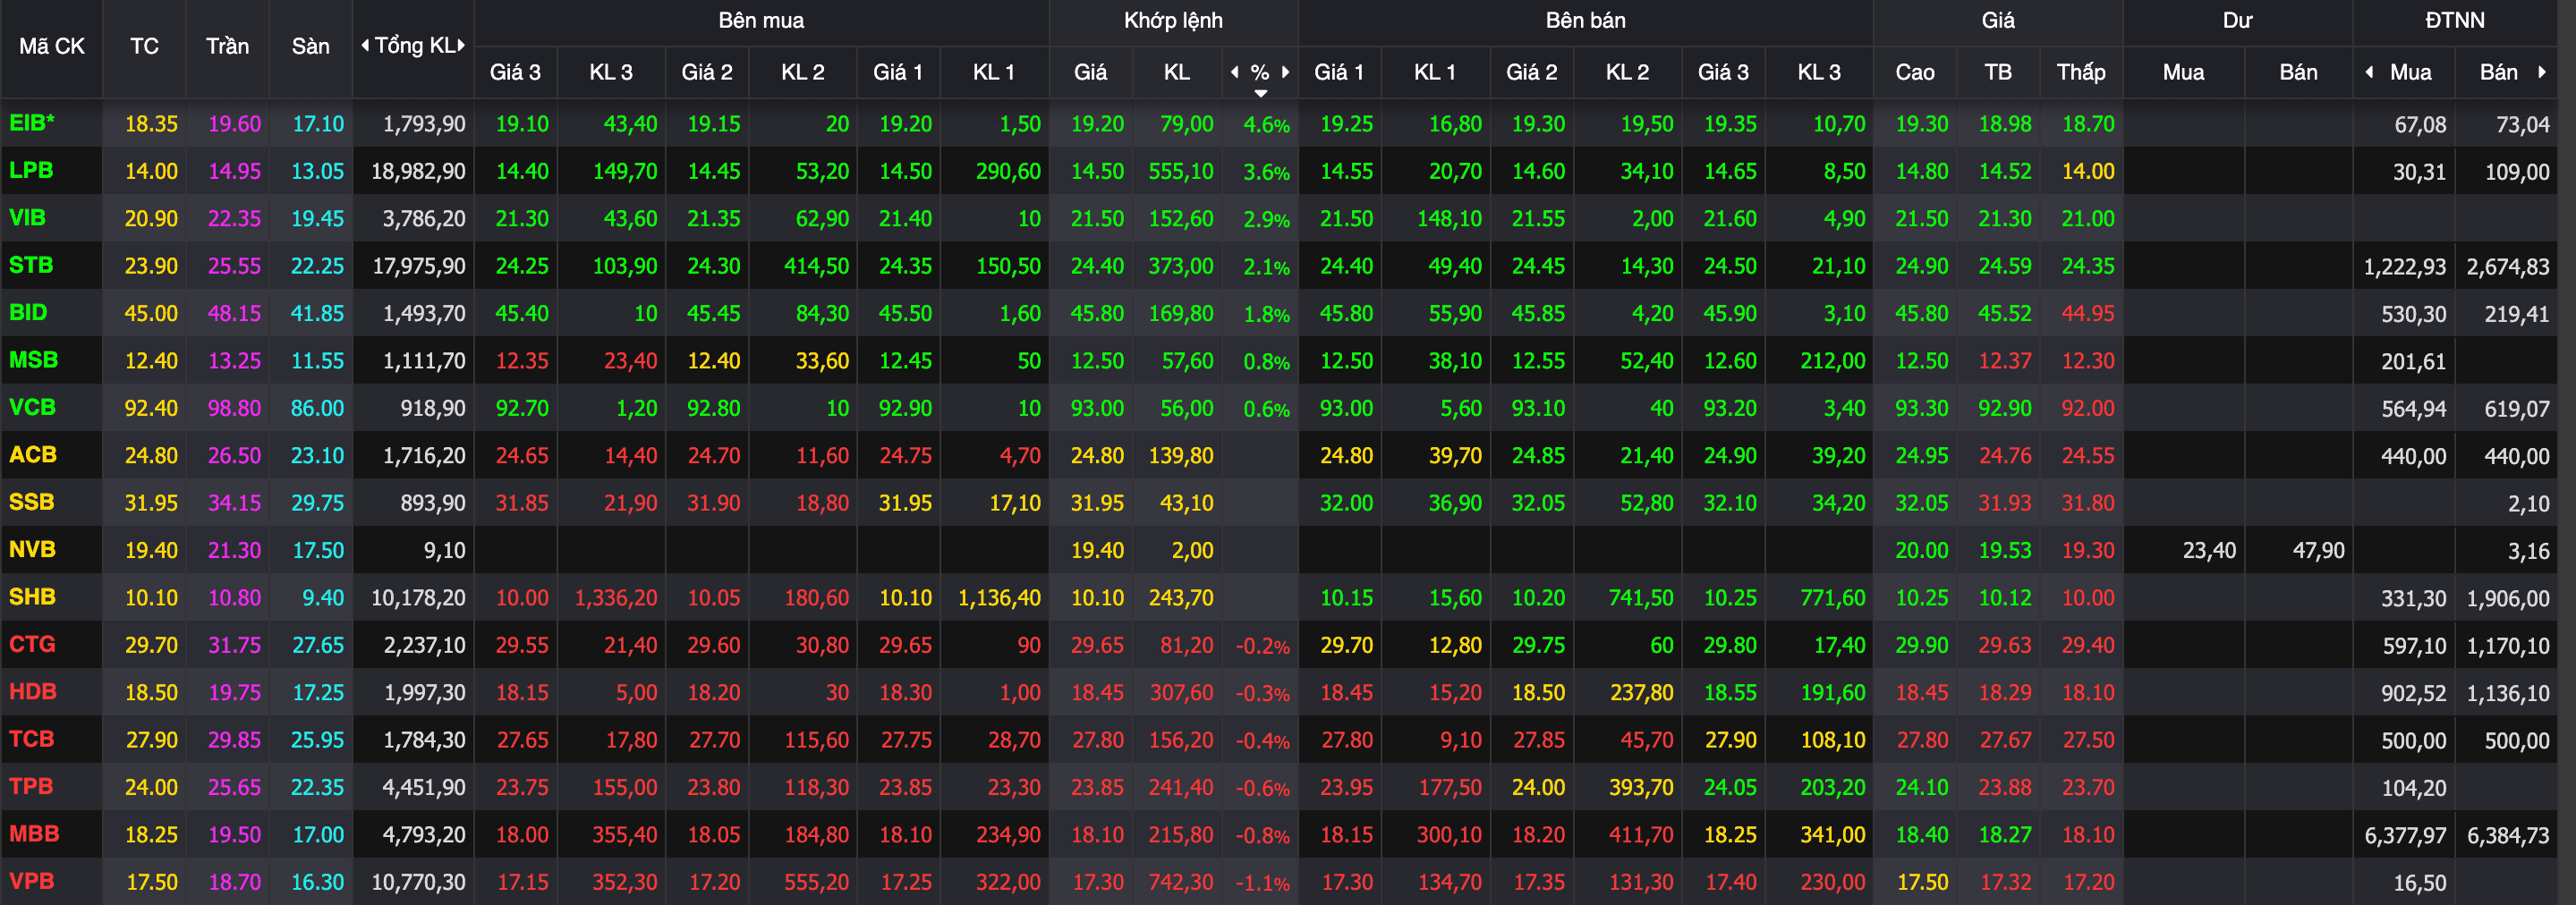Click the Thấp price header
This screenshot has width=2576, height=905.
pos(2080,72)
